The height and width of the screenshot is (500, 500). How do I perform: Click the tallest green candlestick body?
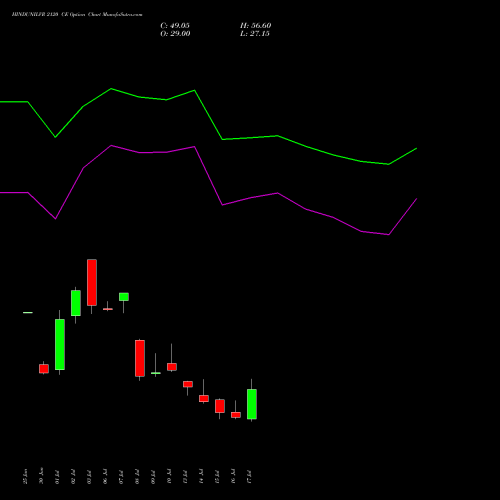pyautogui.click(x=60, y=344)
